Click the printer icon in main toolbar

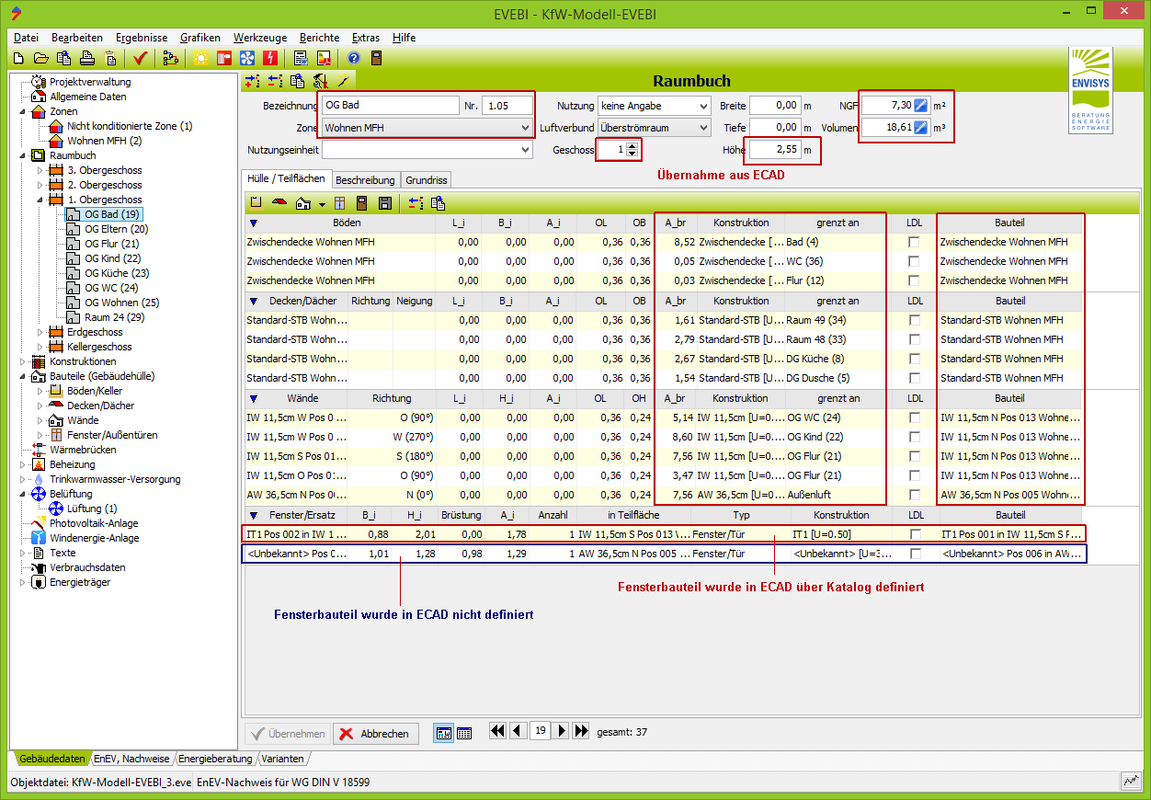87,58
